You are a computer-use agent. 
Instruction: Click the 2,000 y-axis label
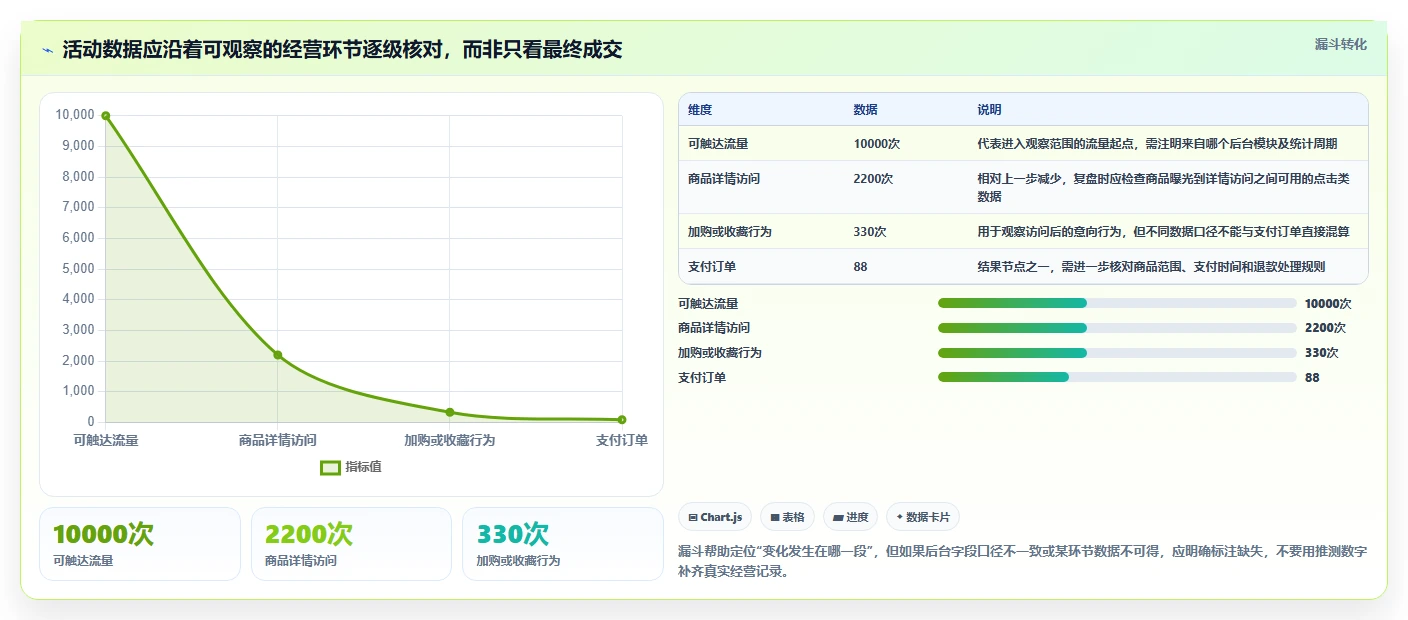(78, 361)
